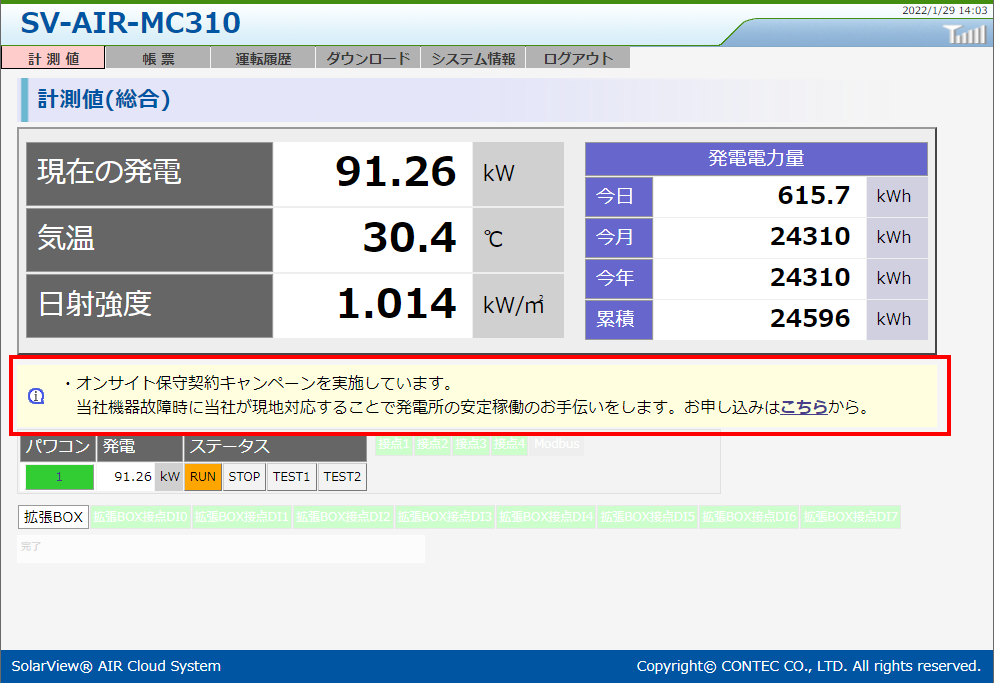Open the 計測値 tab

(x=53, y=59)
